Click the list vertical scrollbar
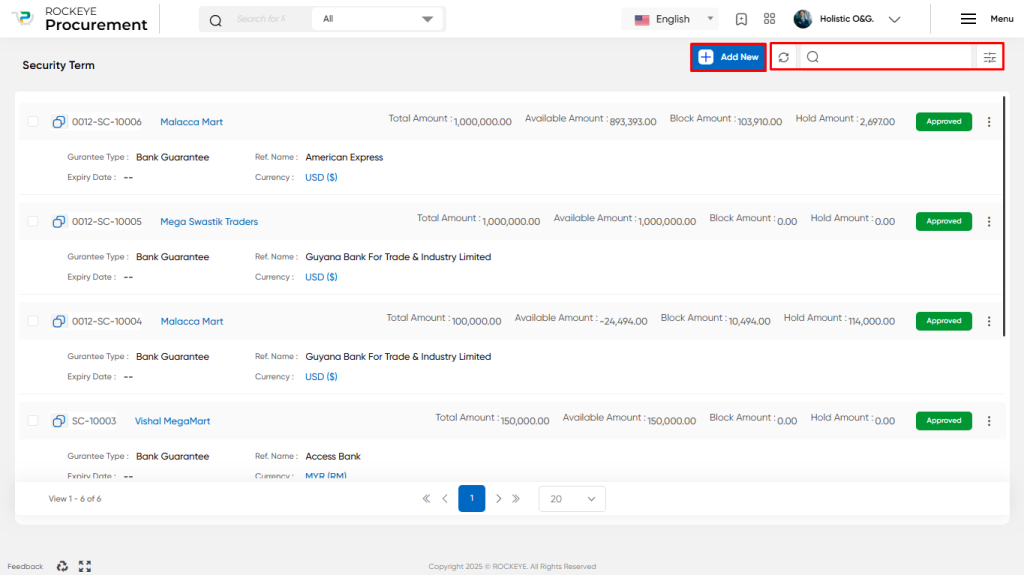 coord(1004,216)
